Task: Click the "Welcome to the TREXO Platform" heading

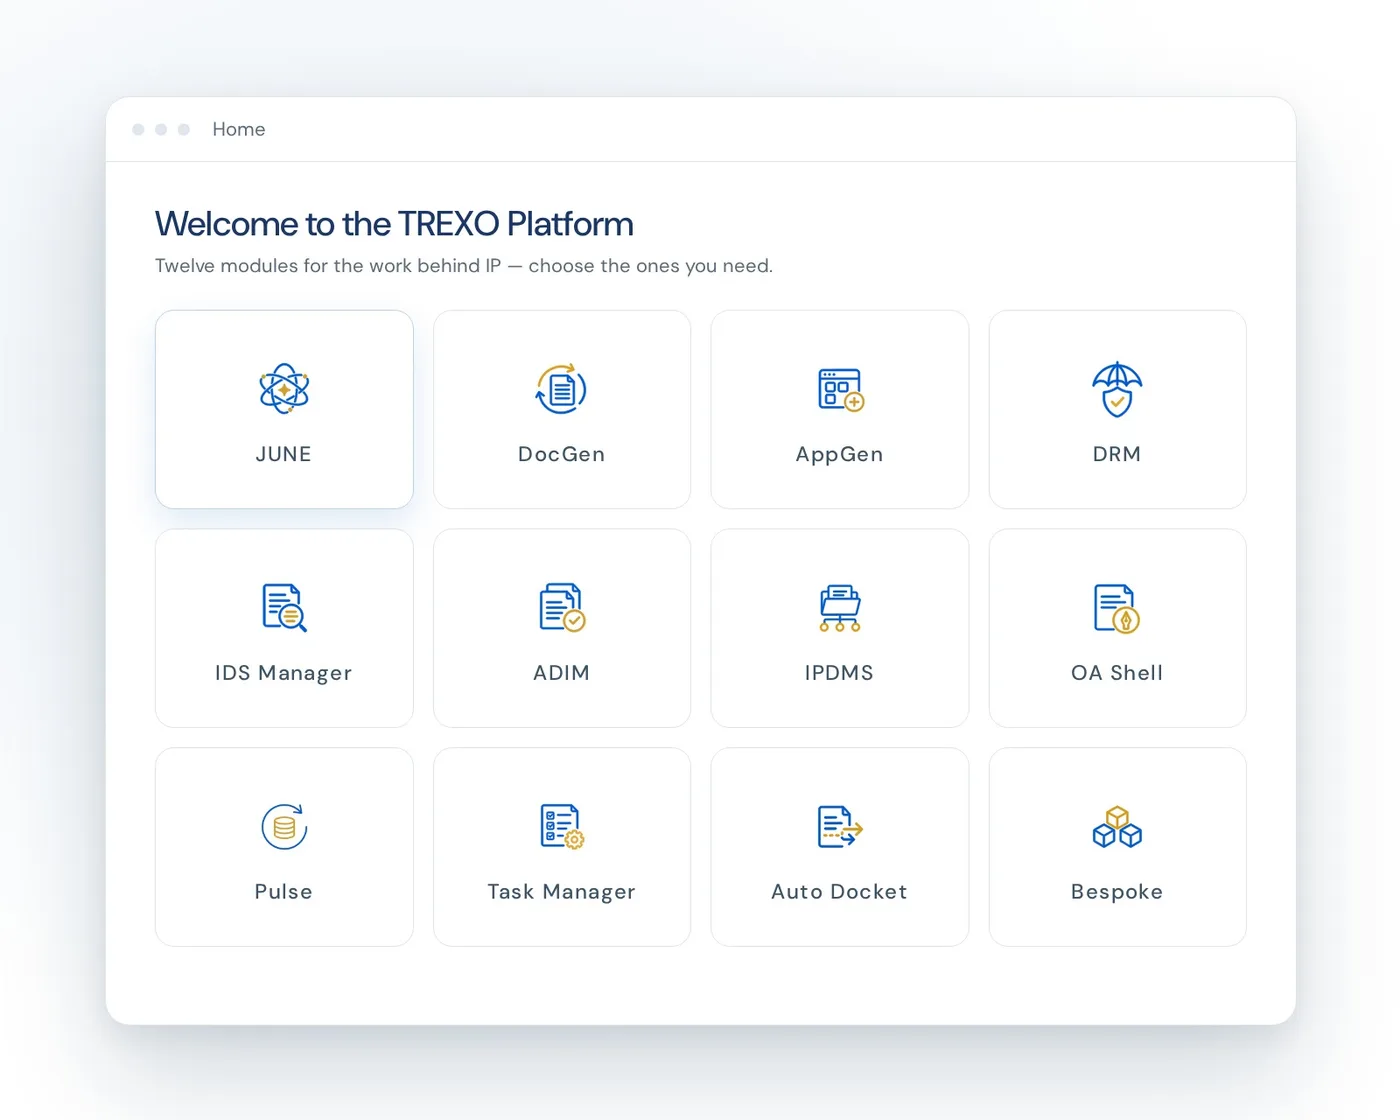Action: point(394,224)
